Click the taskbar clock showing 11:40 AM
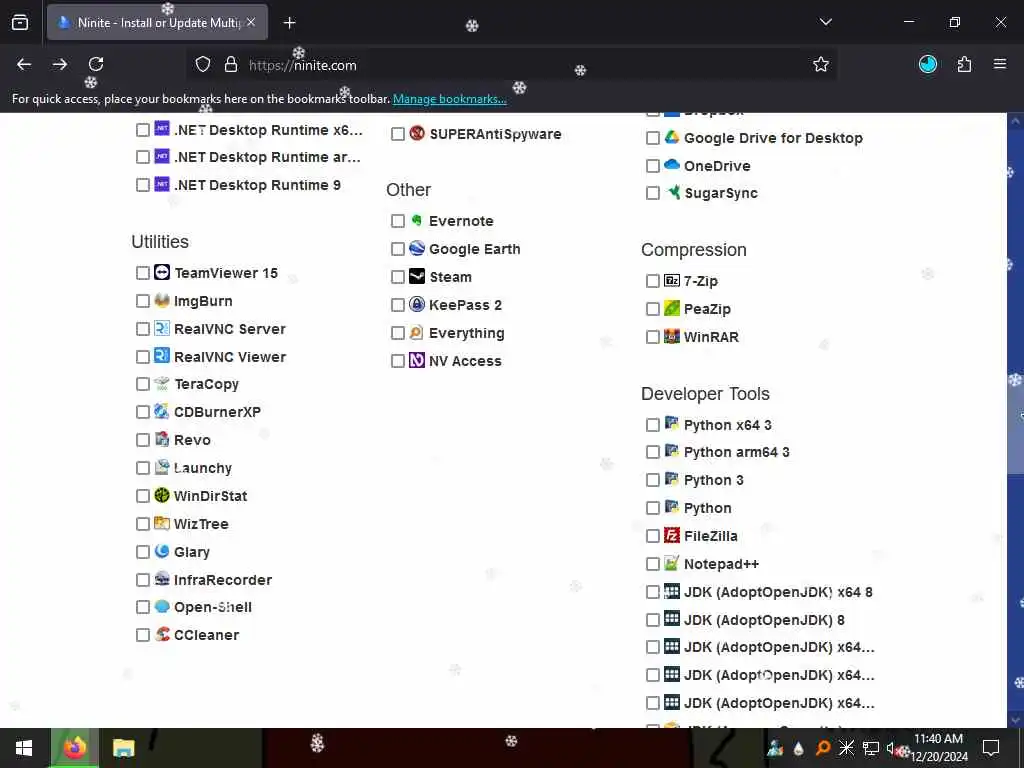Image resolution: width=1024 pixels, height=768 pixels. click(939, 748)
